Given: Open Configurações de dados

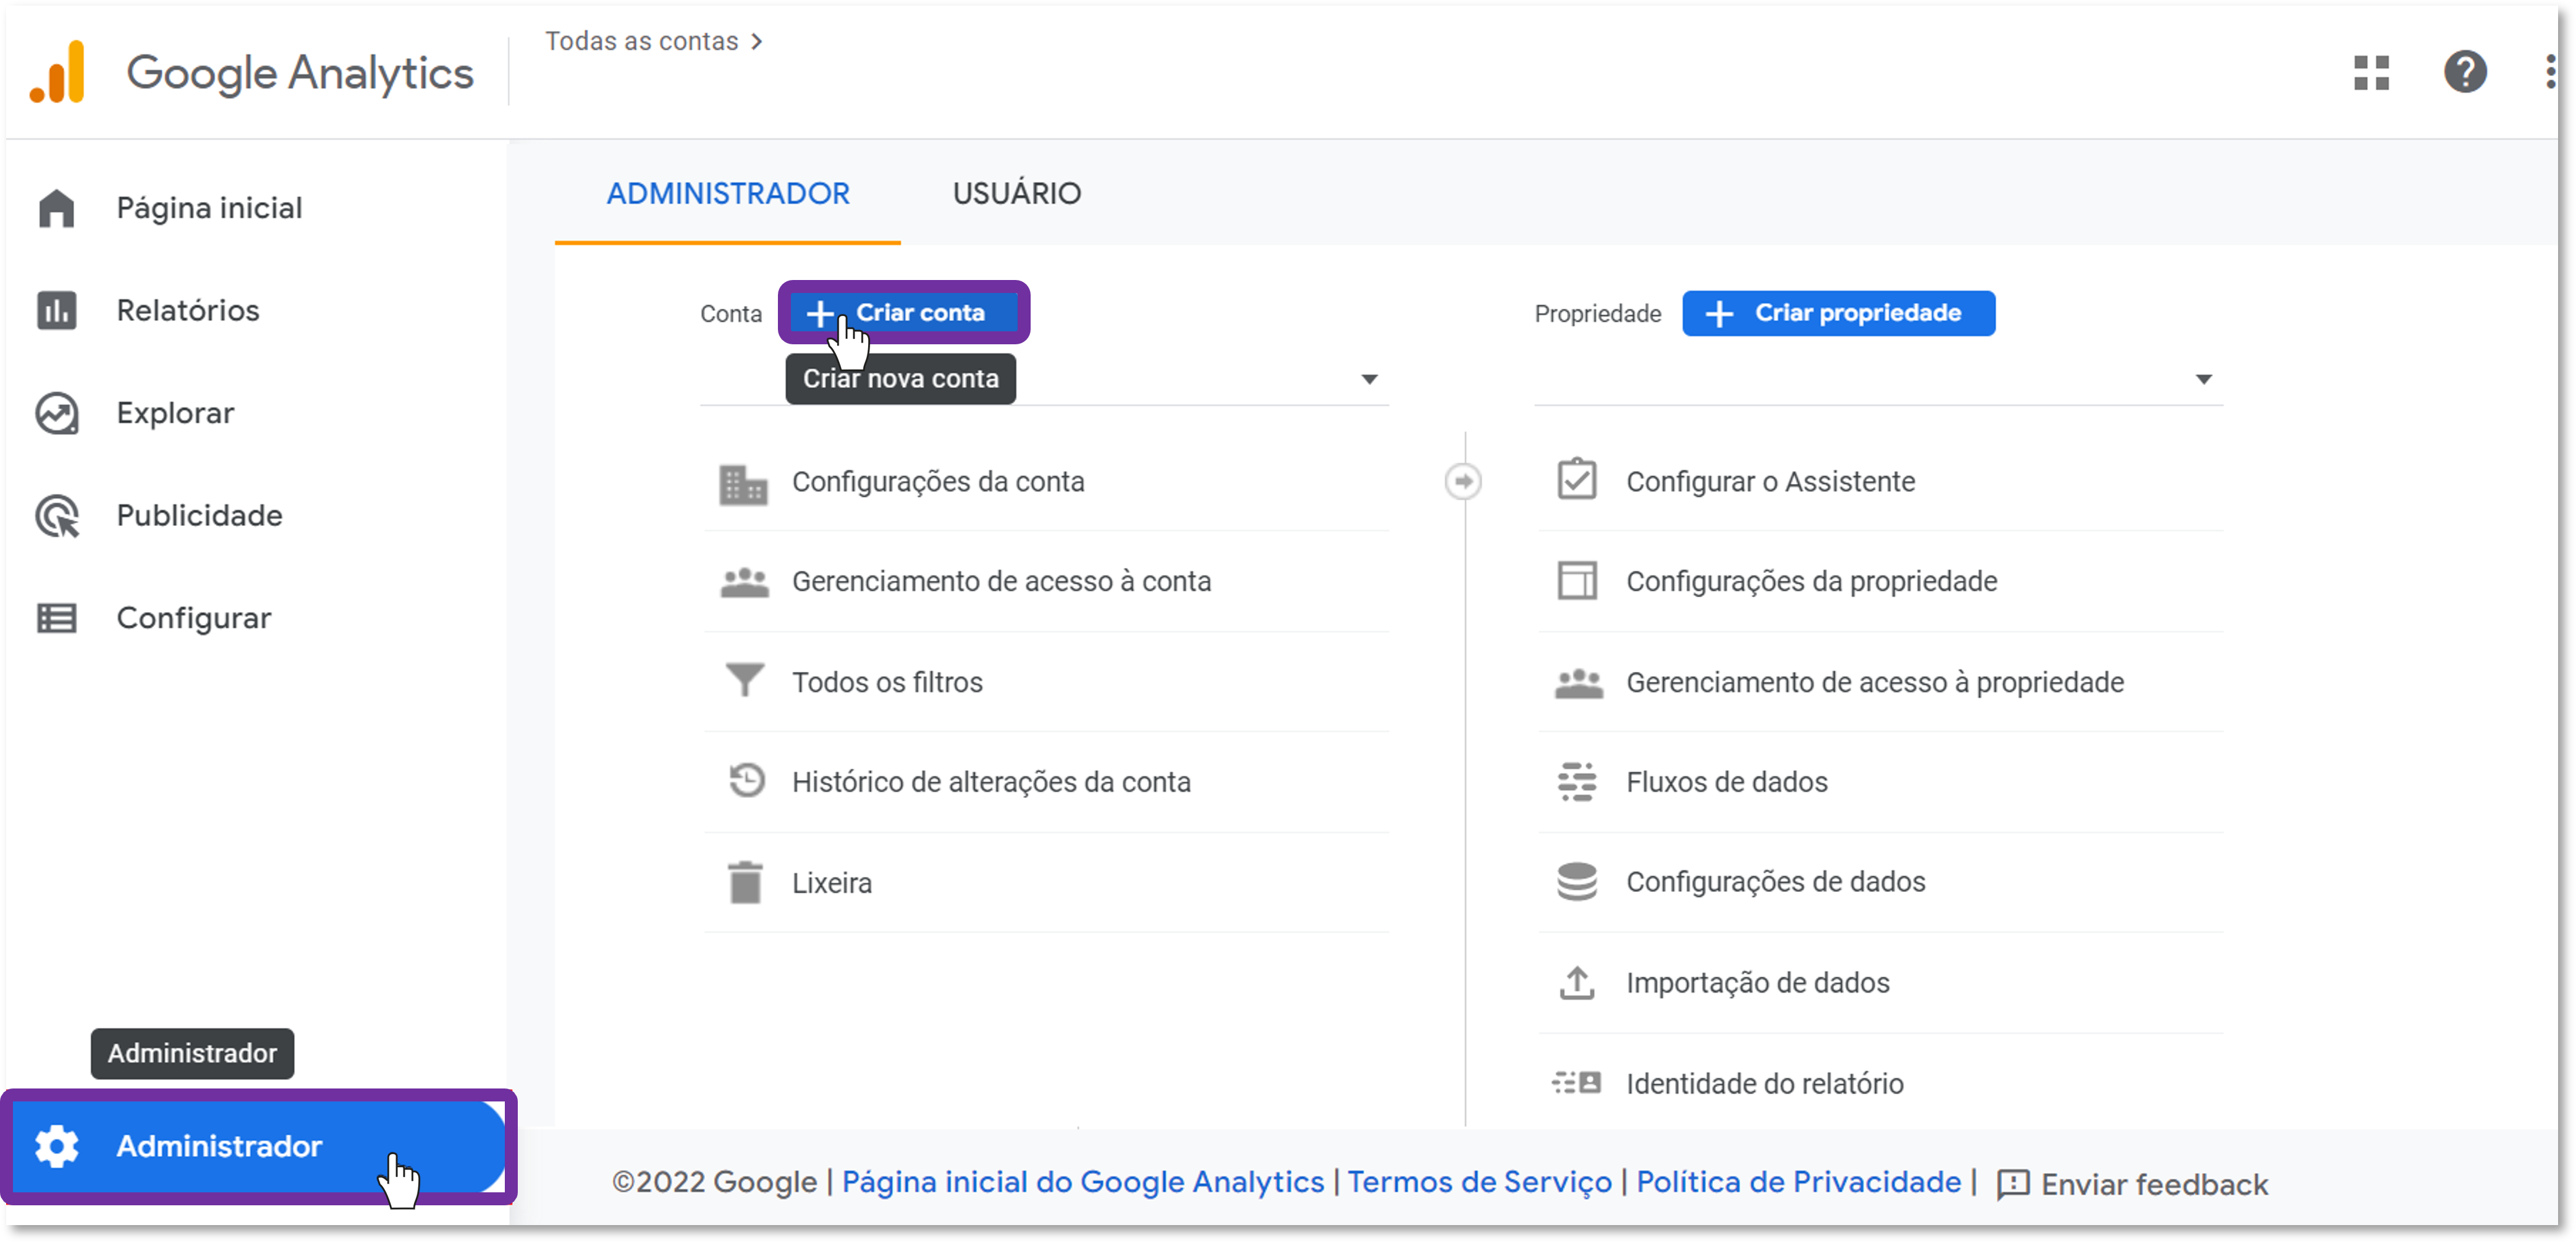Looking at the screenshot, I should tap(1880, 883).
